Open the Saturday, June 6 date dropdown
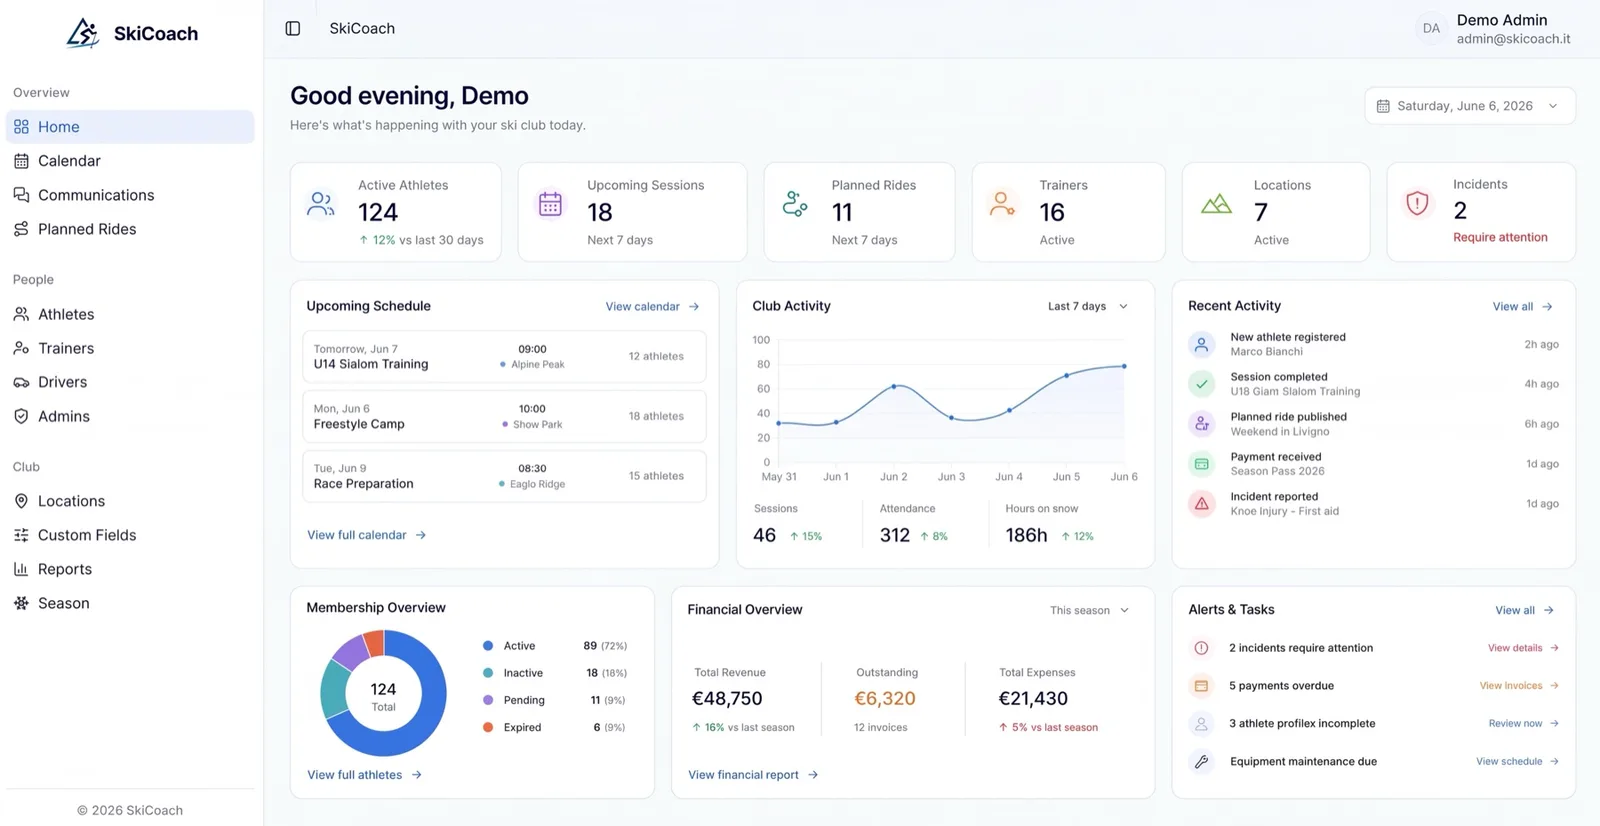1600x826 pixels. (1470, 106)
